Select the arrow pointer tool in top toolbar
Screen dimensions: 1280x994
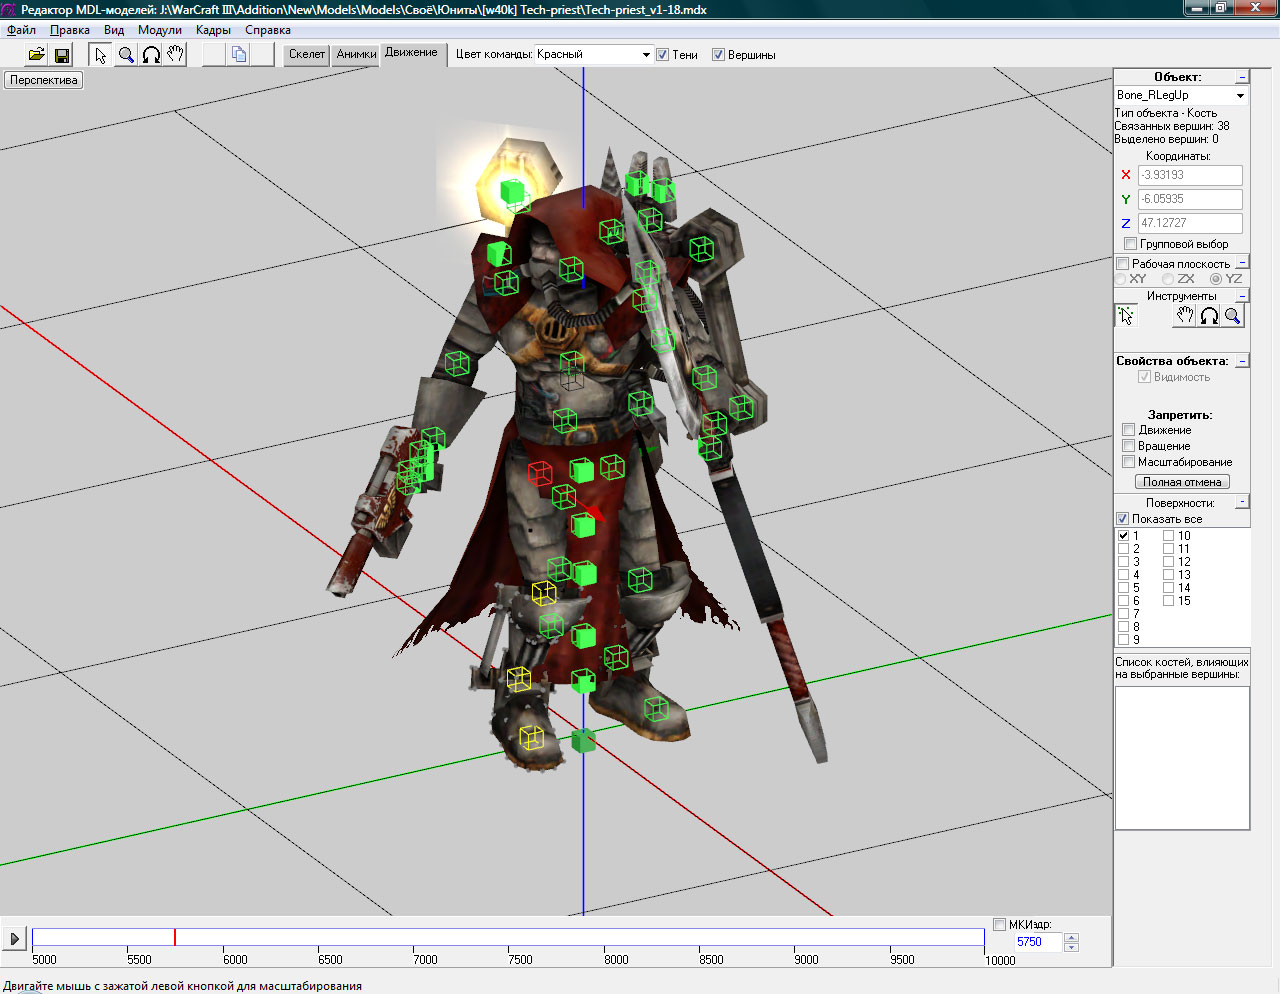(x=100, y=55)
